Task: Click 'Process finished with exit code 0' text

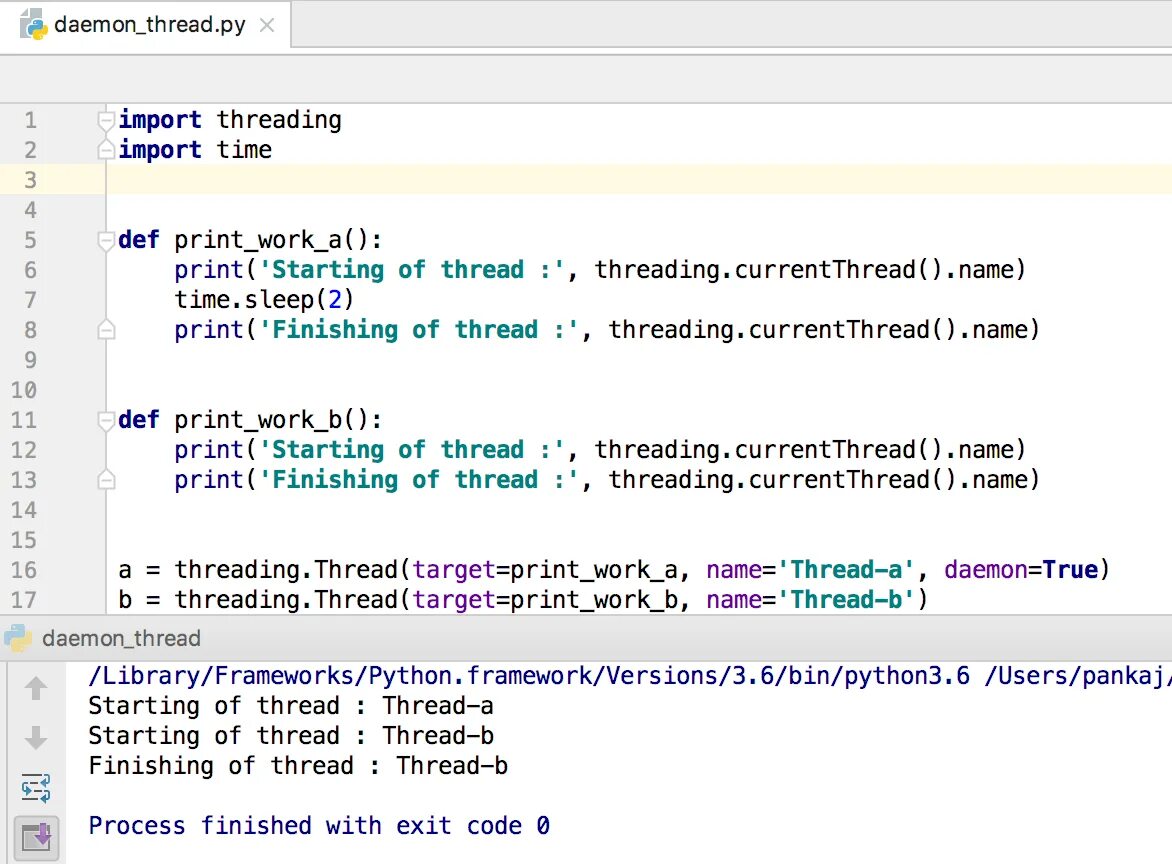Action: (319, 825)
